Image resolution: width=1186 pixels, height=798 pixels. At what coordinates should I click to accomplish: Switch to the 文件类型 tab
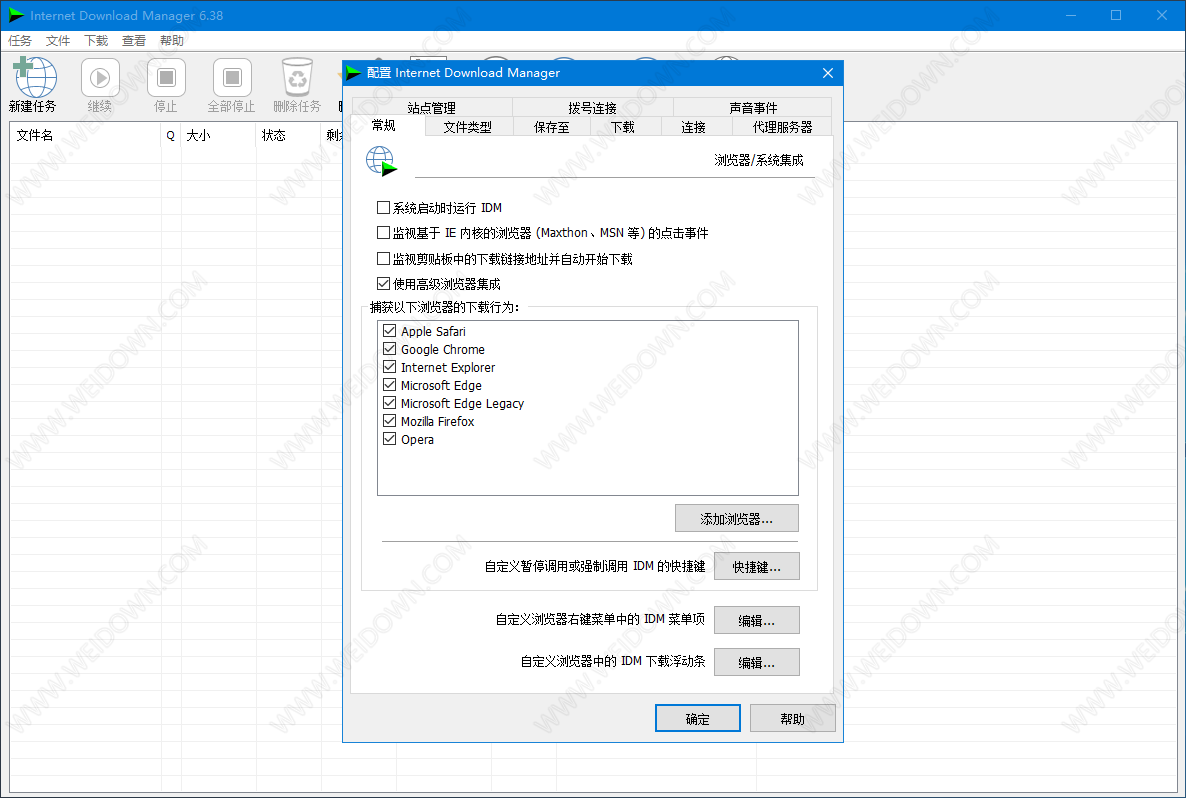click(468, 127)
